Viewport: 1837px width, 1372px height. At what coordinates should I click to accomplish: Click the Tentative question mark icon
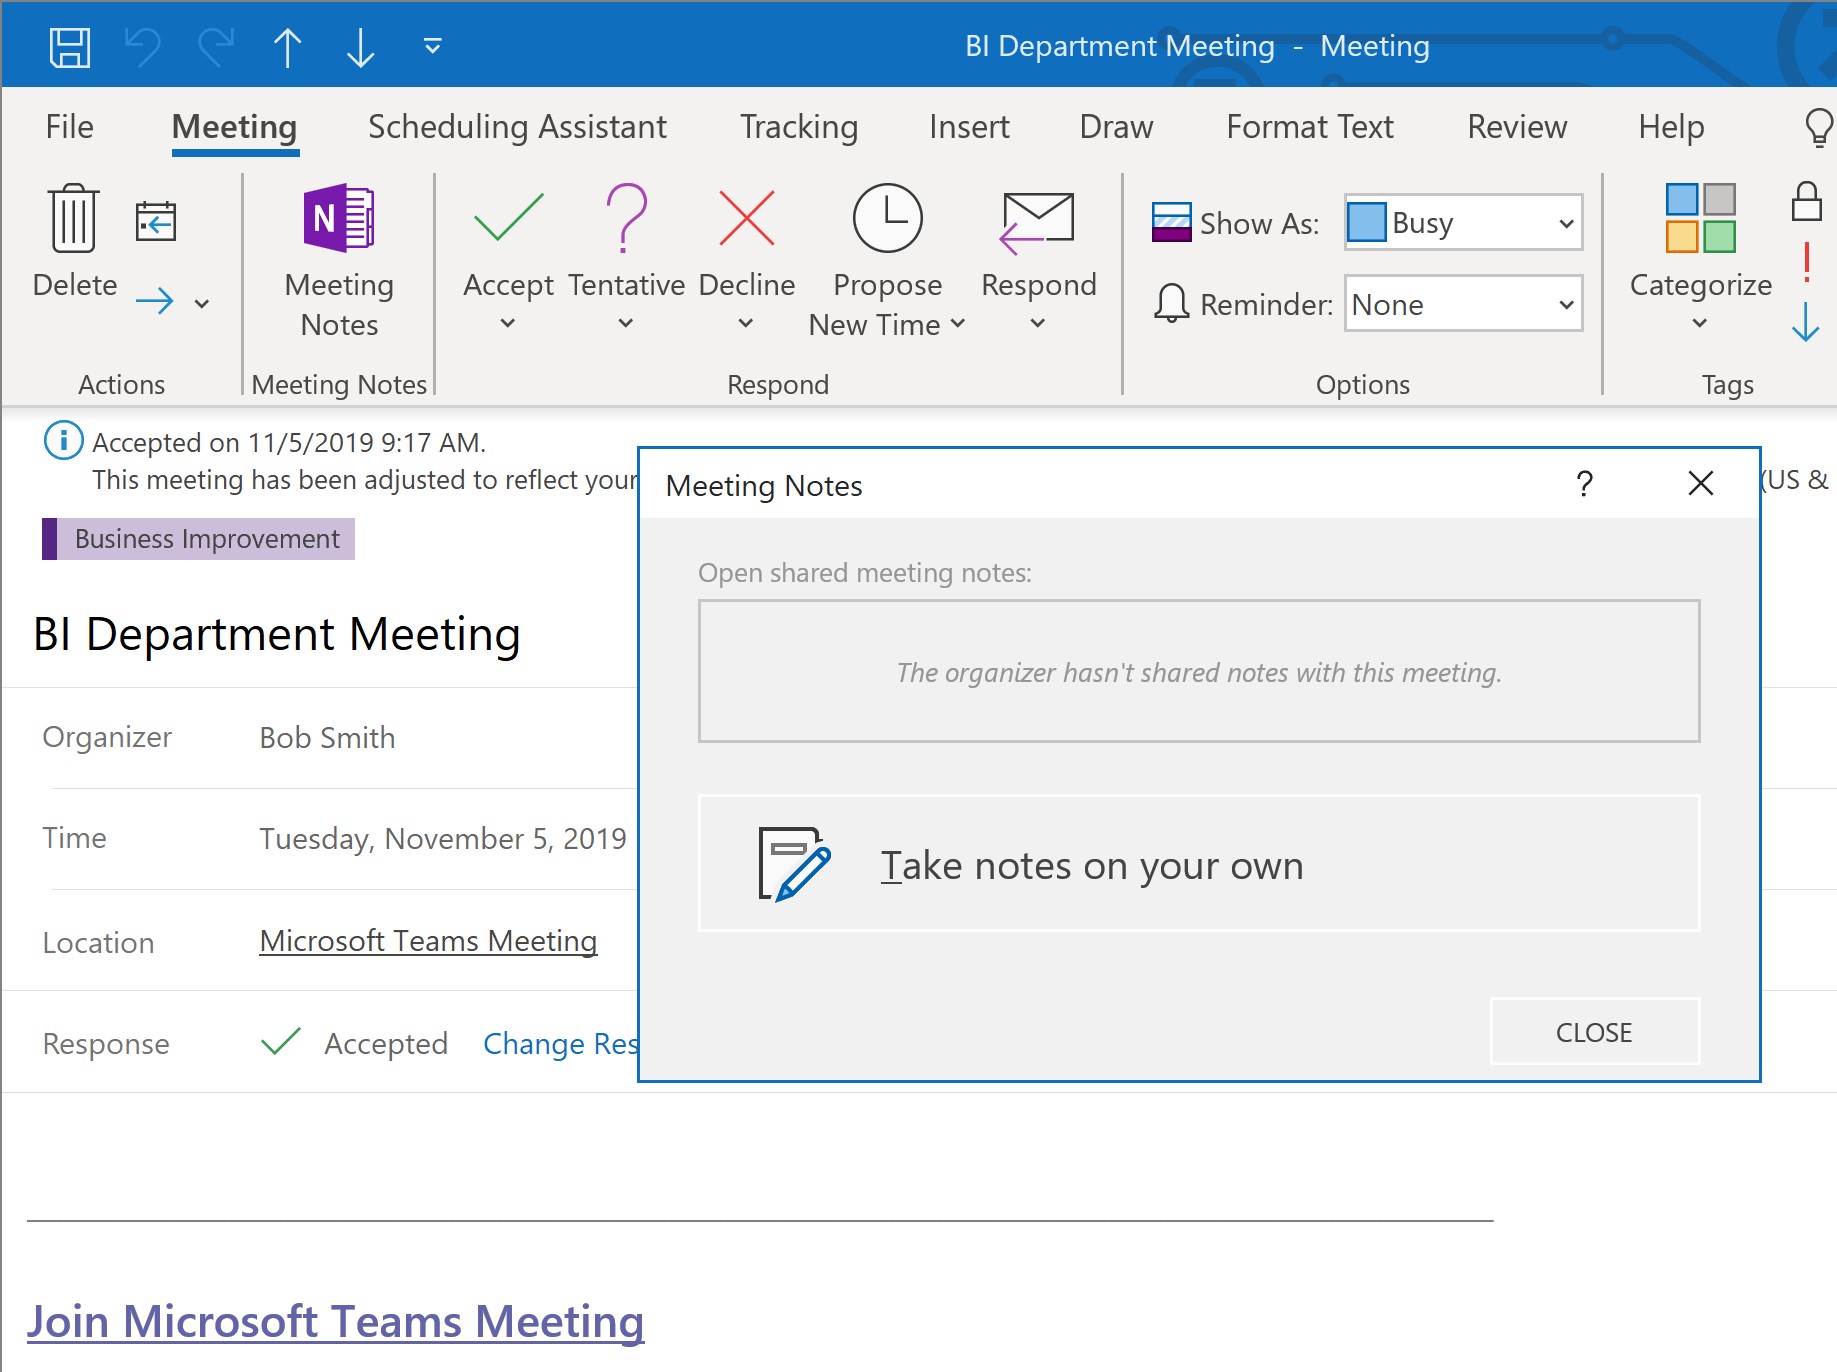[627, 217]
